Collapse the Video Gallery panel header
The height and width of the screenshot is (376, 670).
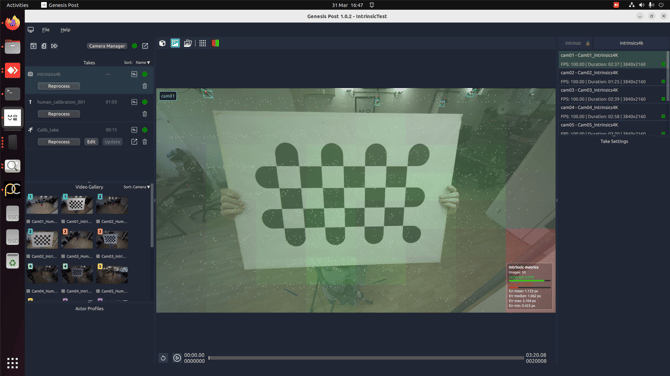click(x=89, y=187)
